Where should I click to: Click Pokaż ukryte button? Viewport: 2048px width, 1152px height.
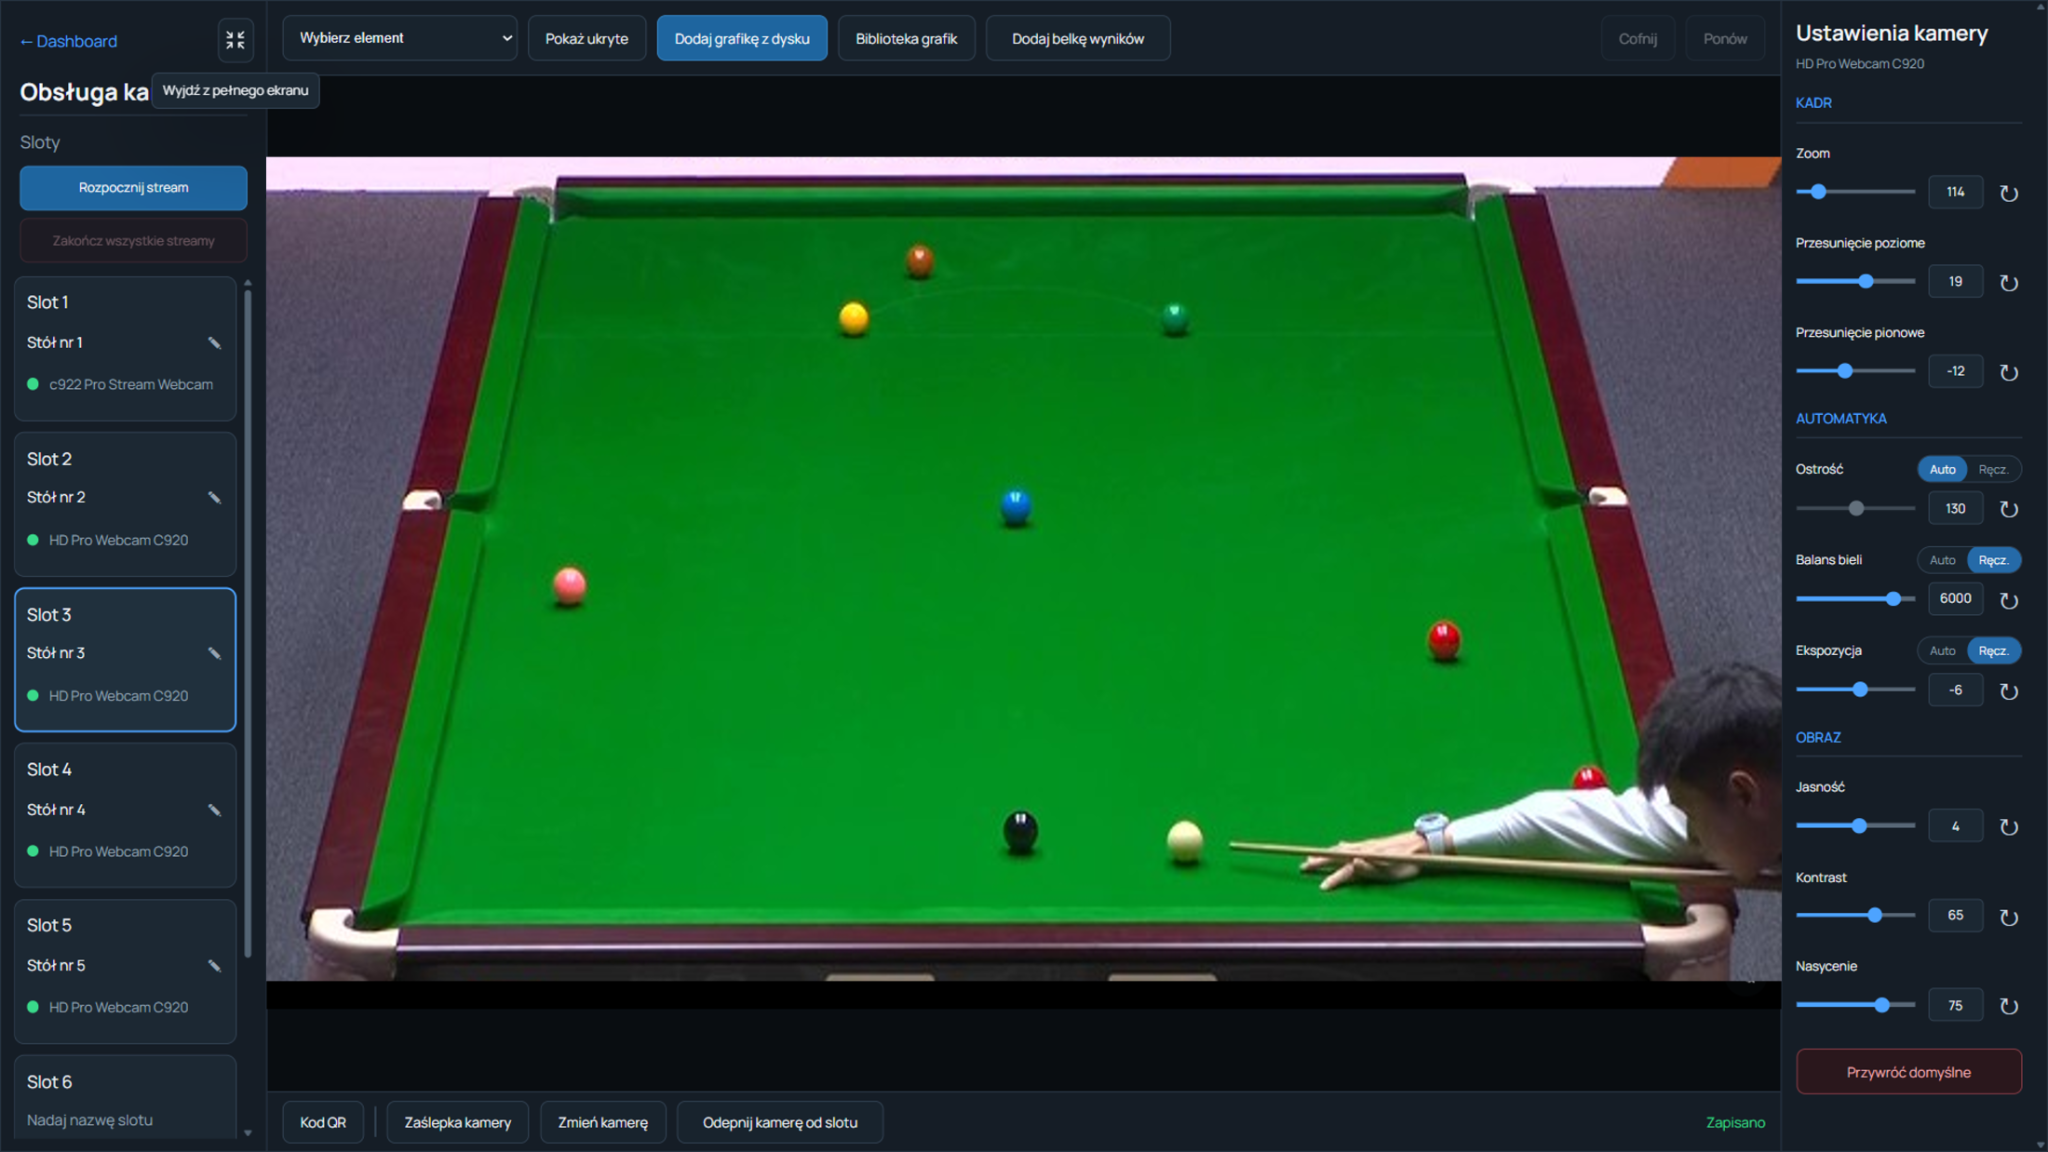(586, 38)
